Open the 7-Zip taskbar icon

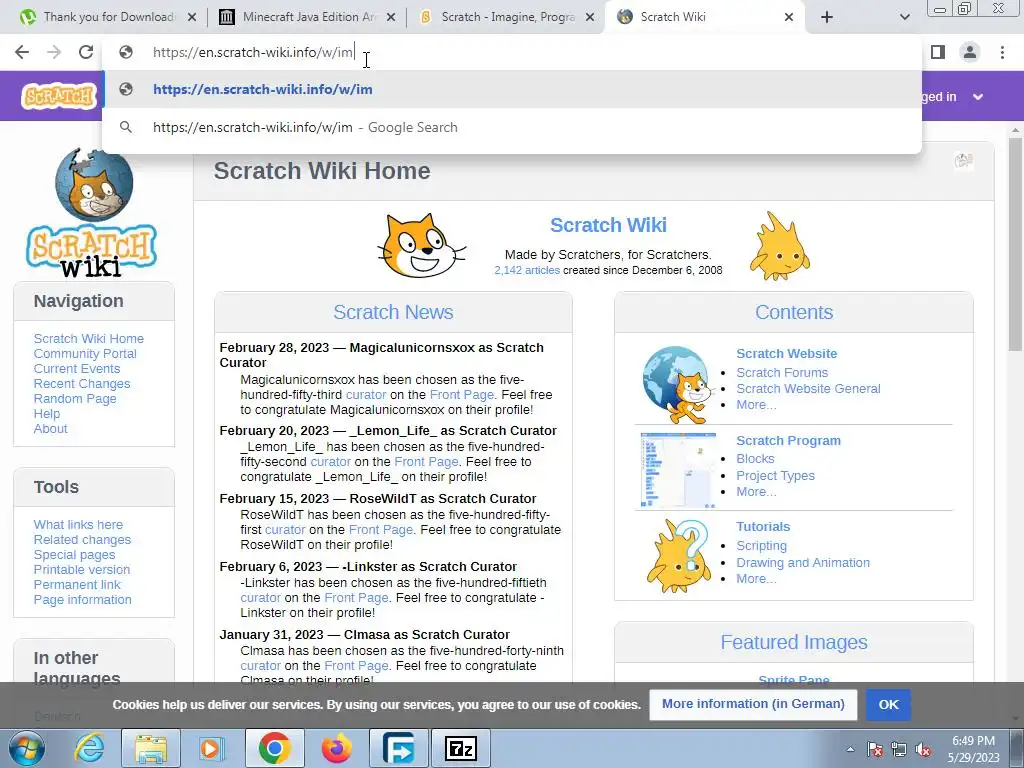click(460, 748)
